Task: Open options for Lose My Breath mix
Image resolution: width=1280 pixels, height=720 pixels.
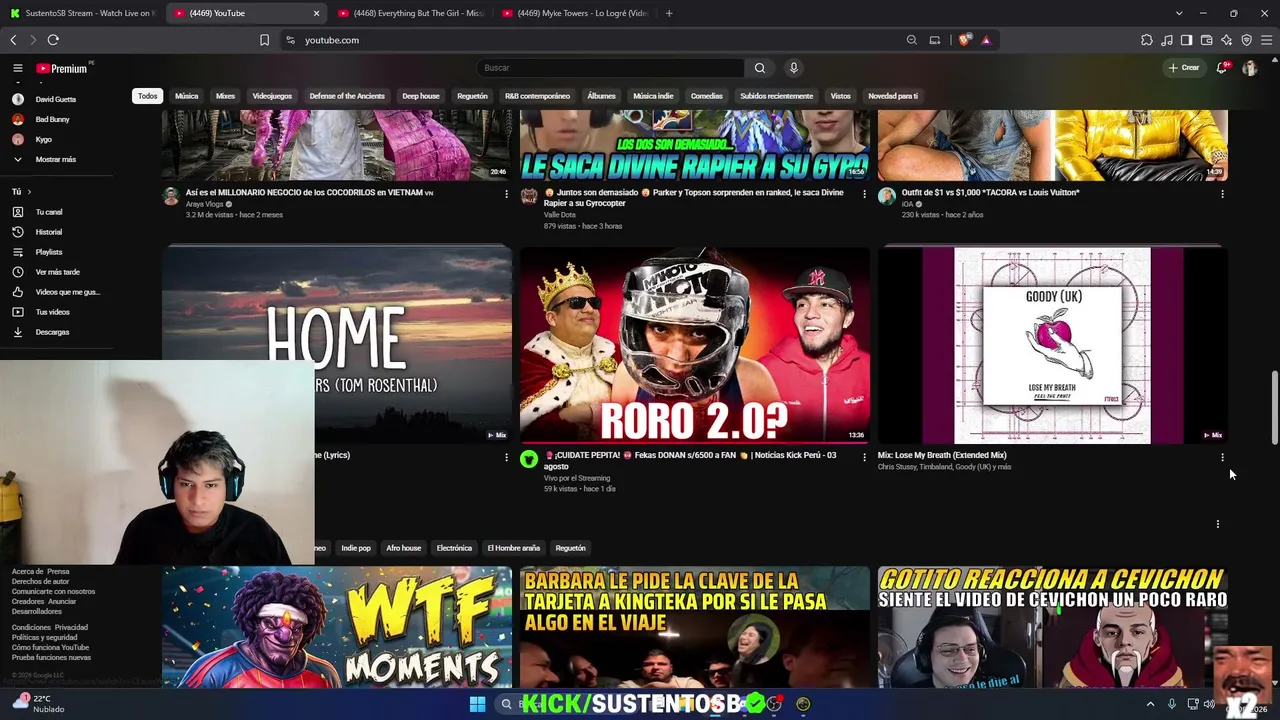Action: coord(1222,457)
